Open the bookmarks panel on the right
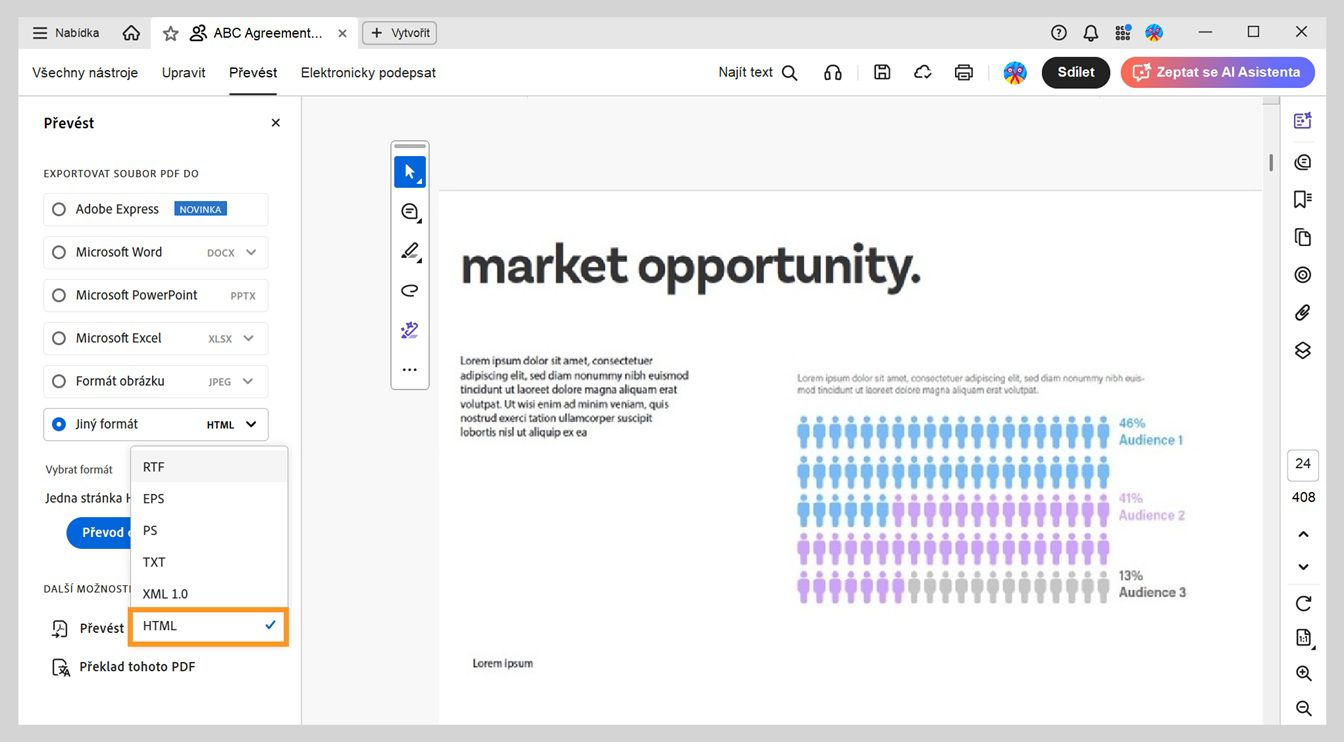This screenshot has height=742, width=1344. 1302,199
